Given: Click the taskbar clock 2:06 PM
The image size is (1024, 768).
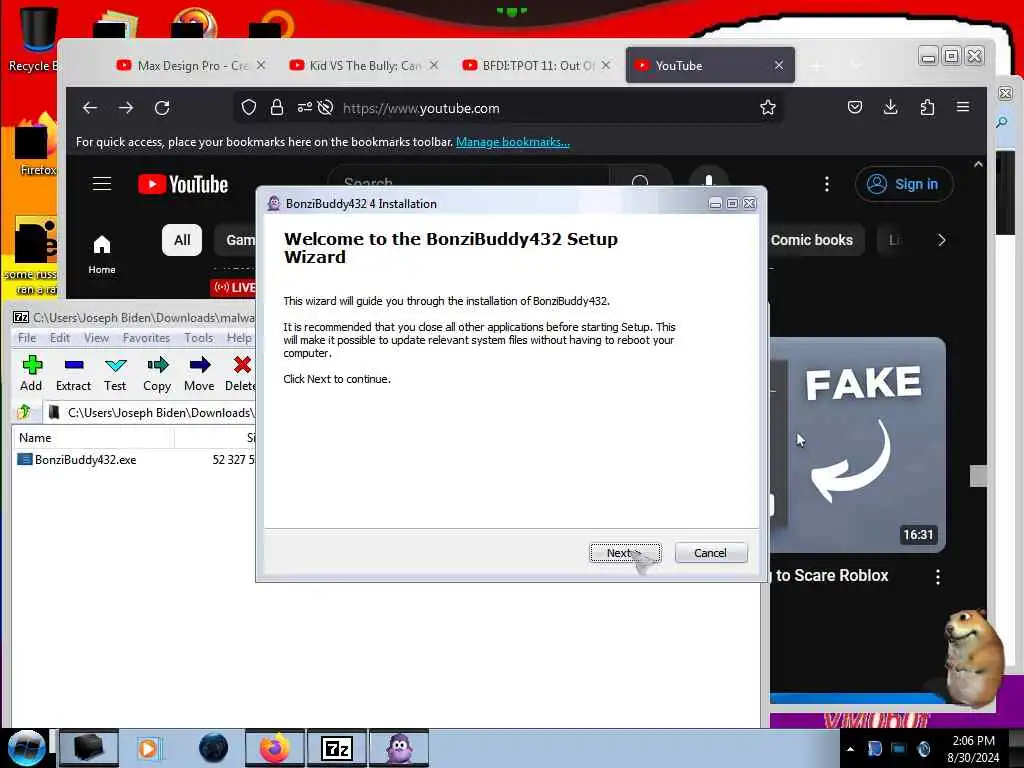Looking at the screenshot, I should pos(973,749).
